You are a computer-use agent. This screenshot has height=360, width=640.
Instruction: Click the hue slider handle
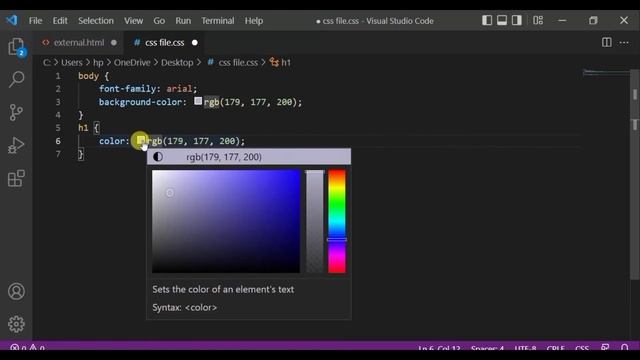pyautogui.click(x=337, y=240)
